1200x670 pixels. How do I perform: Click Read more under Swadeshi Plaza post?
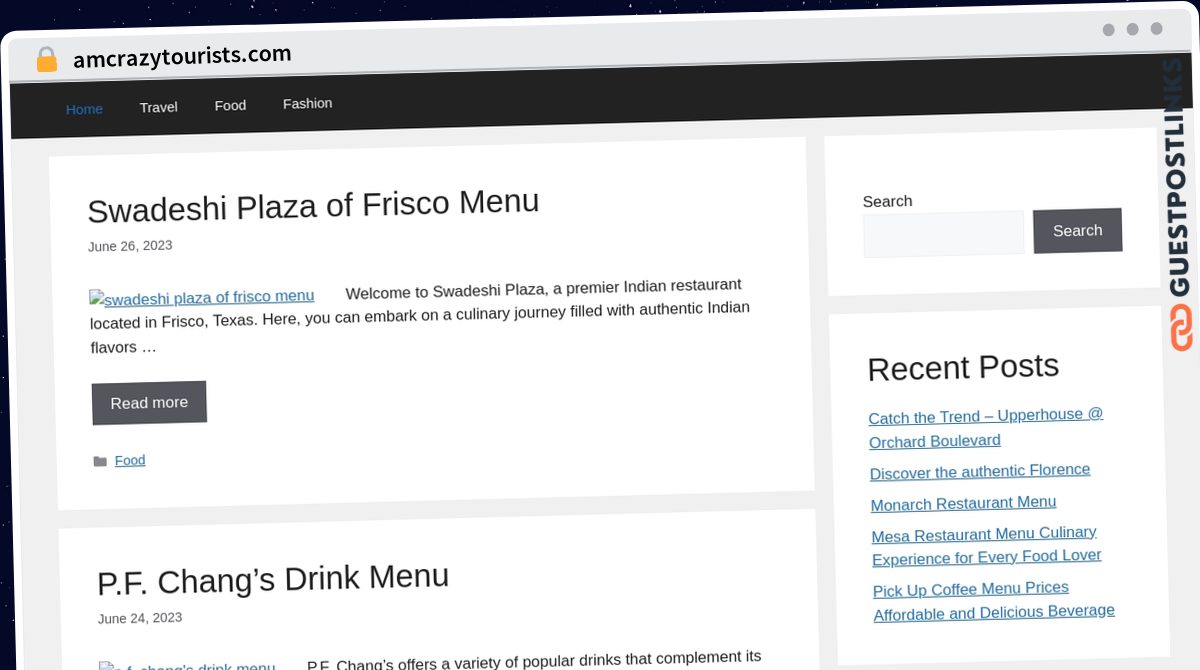tap(149, 402)
